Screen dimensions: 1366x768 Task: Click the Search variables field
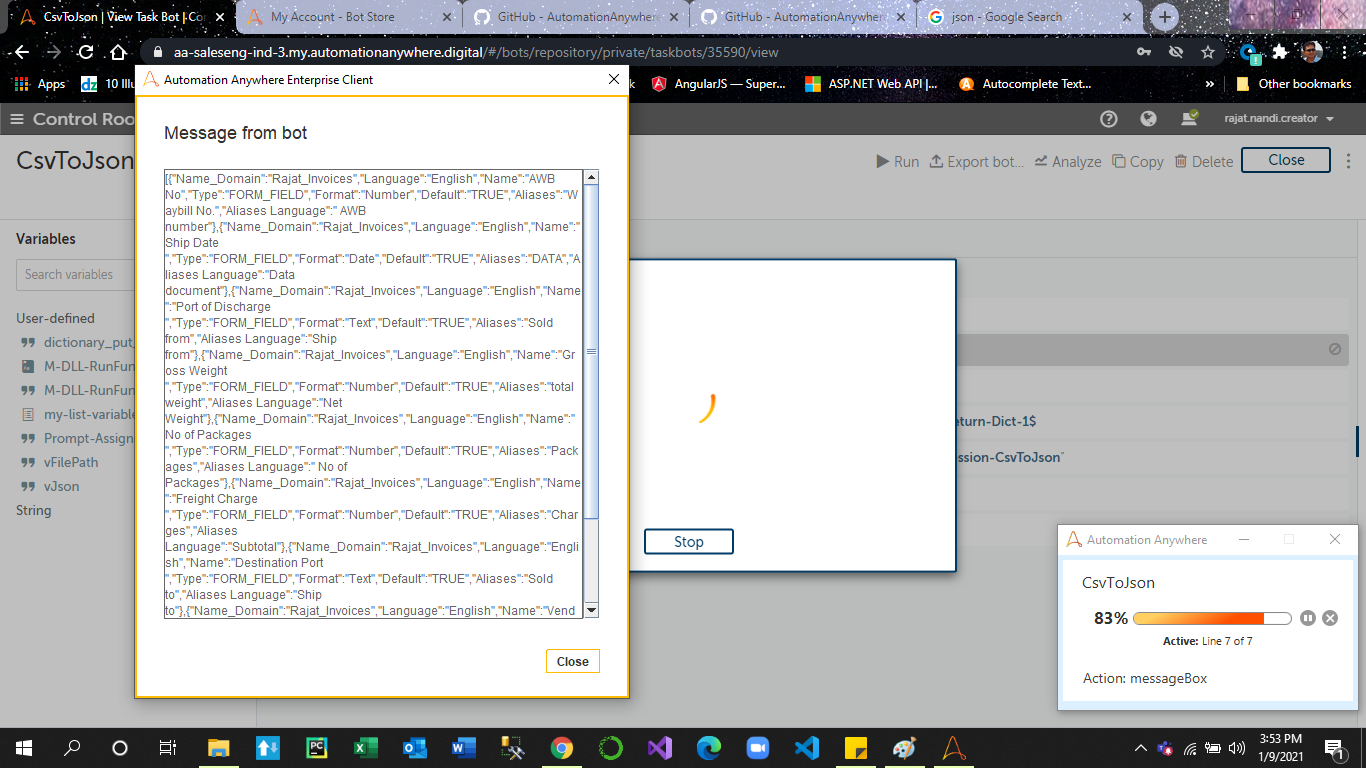coord(76,274)
